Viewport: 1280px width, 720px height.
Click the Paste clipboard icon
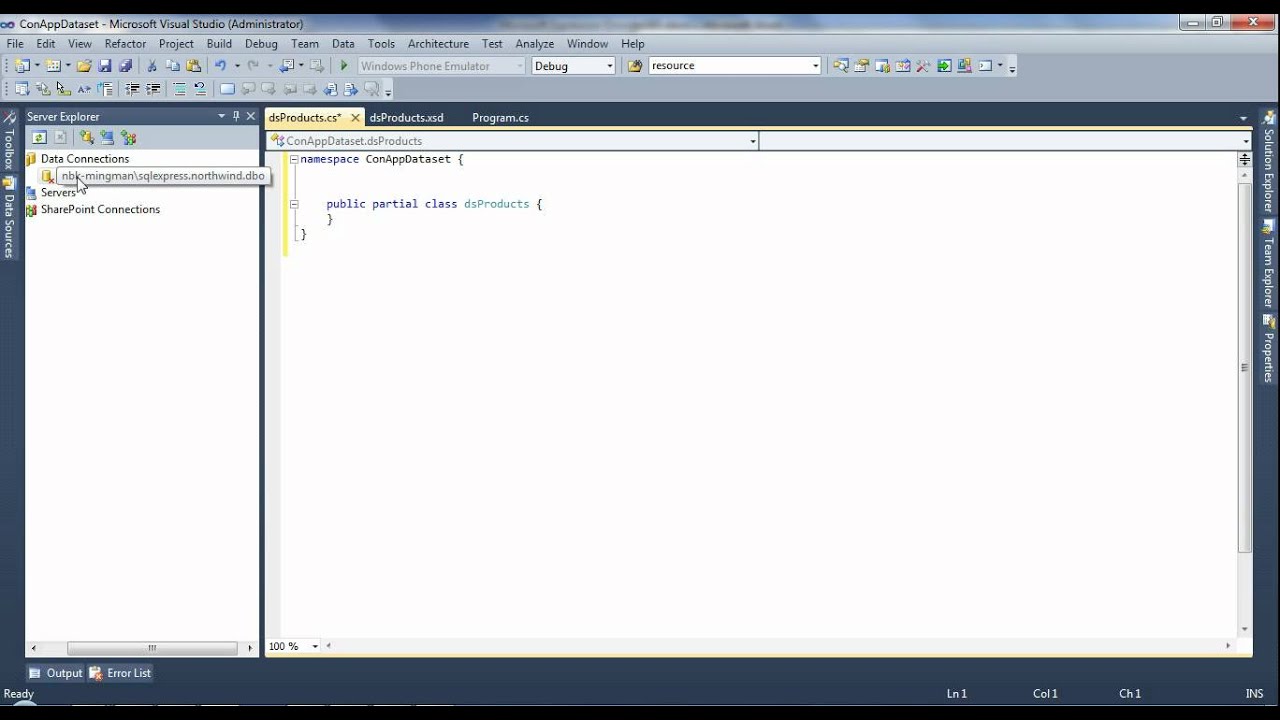(x=193, y=66)
